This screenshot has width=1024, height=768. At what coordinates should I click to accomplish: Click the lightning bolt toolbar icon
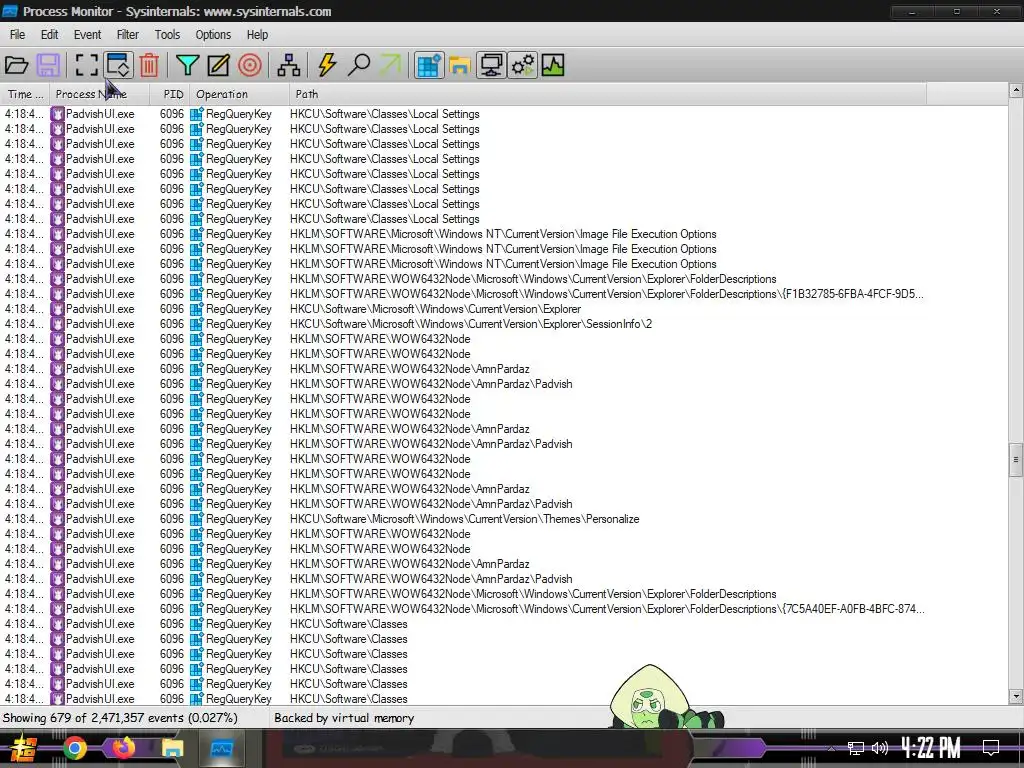click(x=327, y=65)
